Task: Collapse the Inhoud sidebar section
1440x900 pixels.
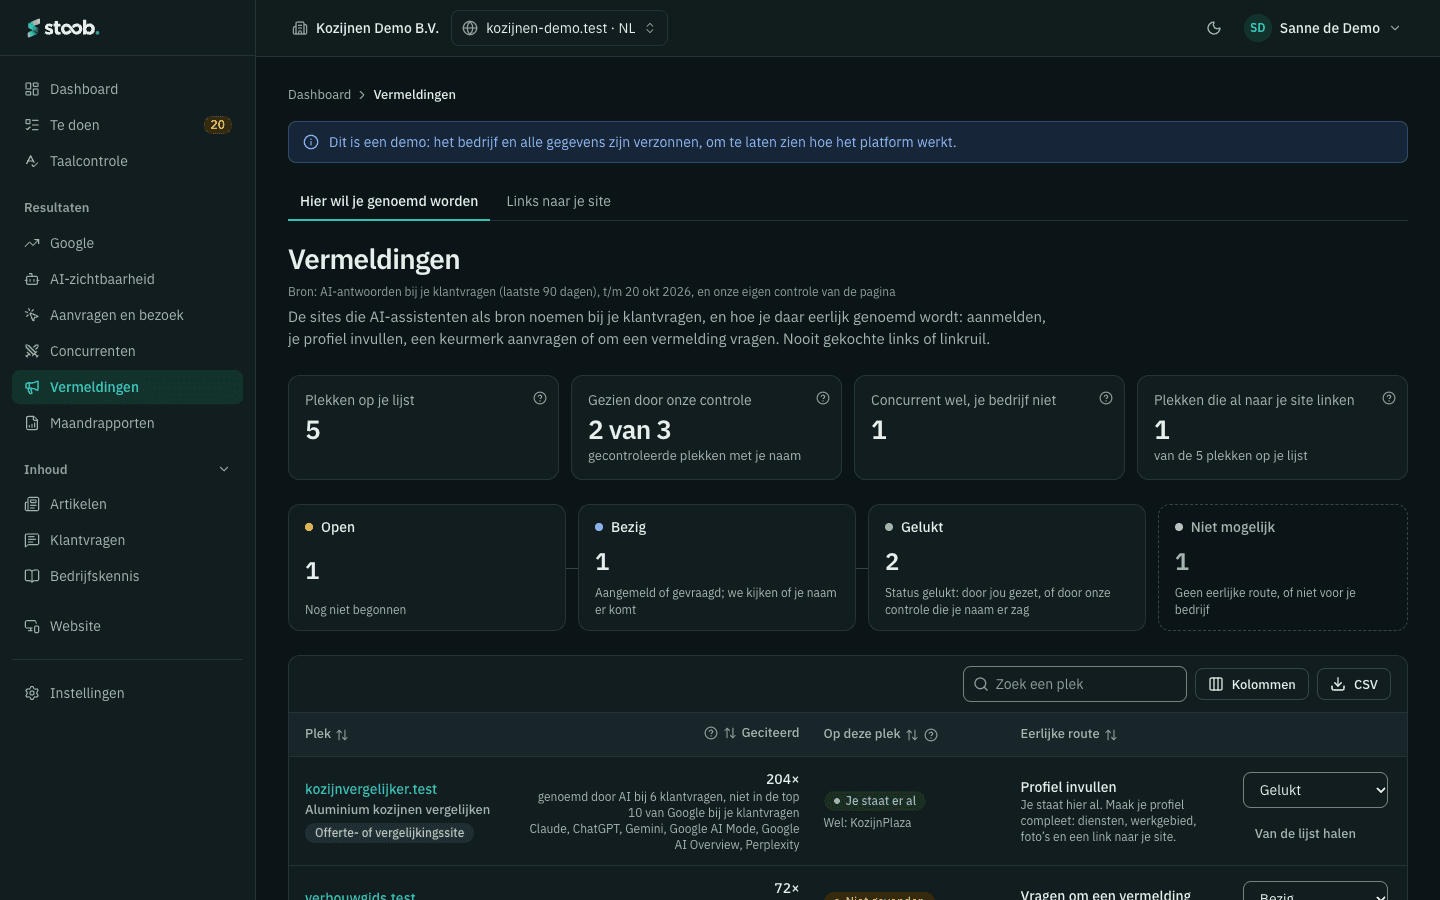Action: (224, 469)
